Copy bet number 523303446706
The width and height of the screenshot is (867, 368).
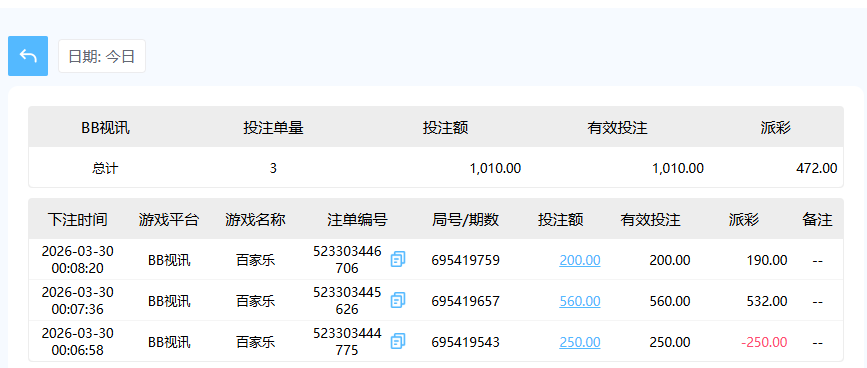(x=398, y=259)
